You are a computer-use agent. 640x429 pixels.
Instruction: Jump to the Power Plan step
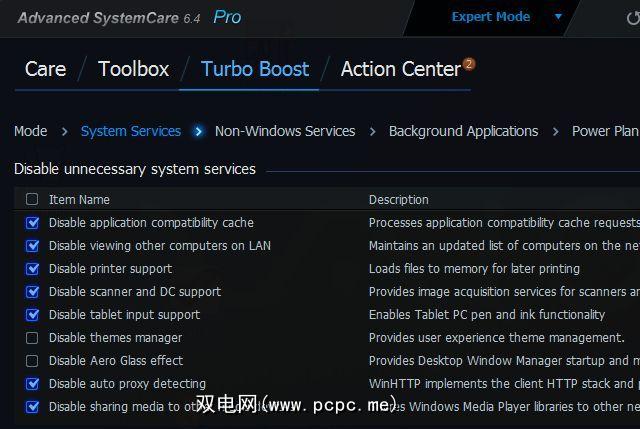605,131
